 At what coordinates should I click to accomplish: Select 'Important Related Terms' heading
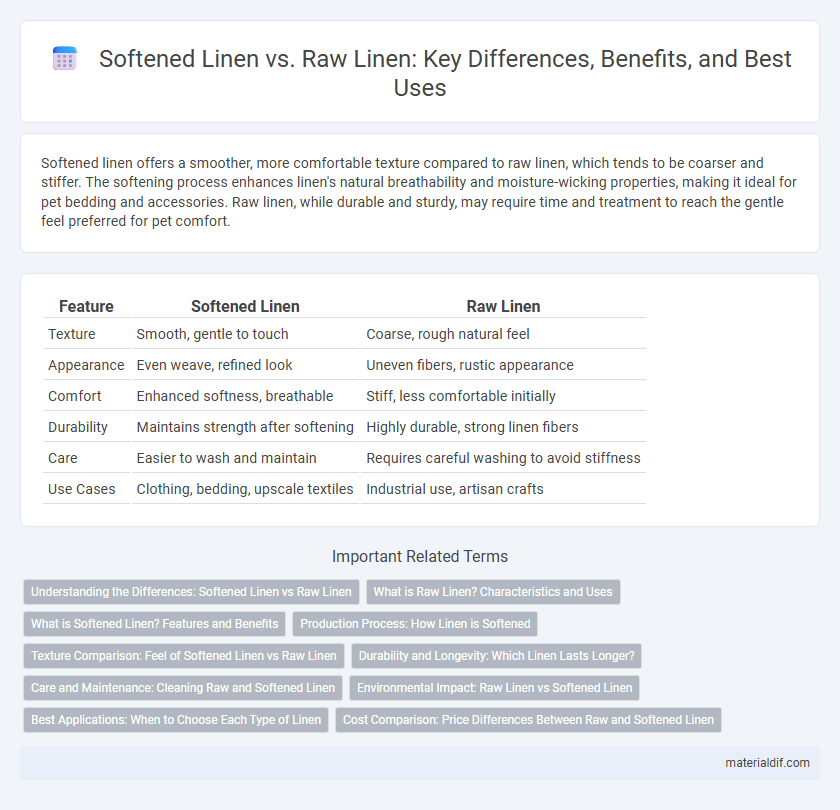pyautogui.click(x=420, y=557)
